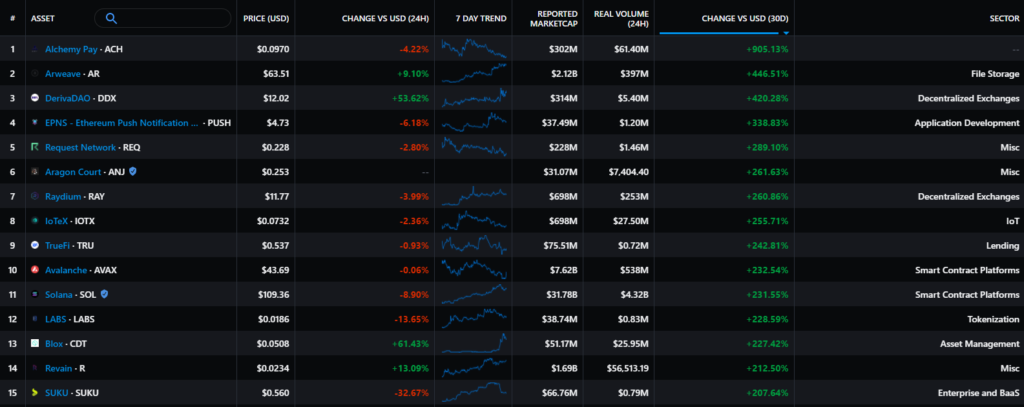
Task: Open the Raydium asset link
Action: pos(64,196)
